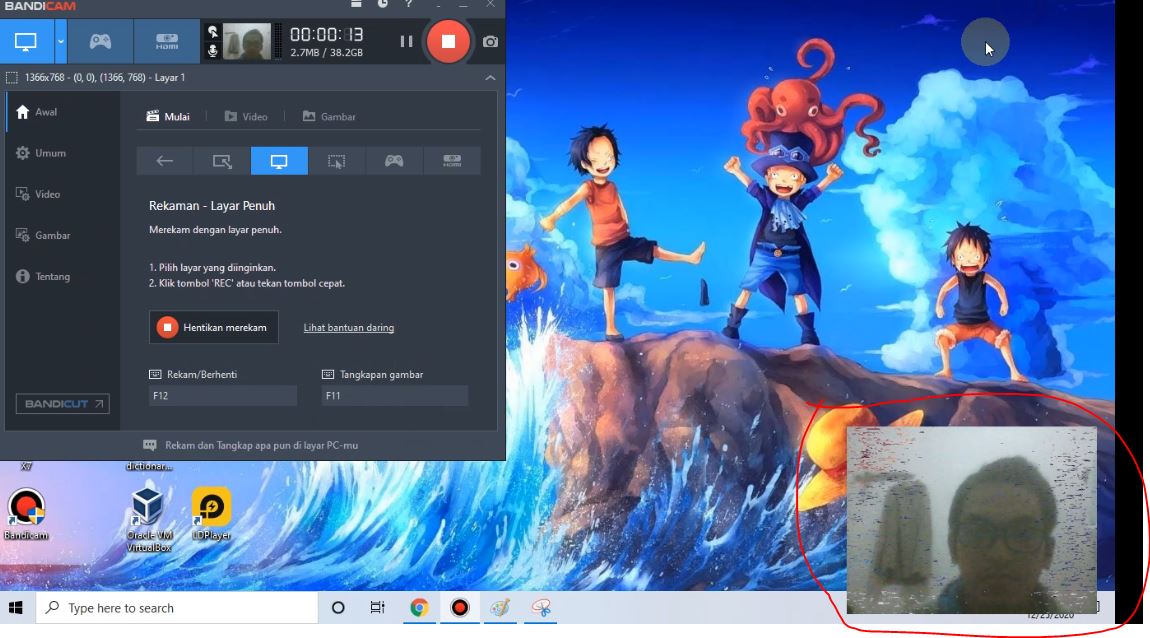Screen dimensions: 1150x638
Task: Open the Oracle VM VirtualBox desktop shortcut
Action: tap(148, 519)
